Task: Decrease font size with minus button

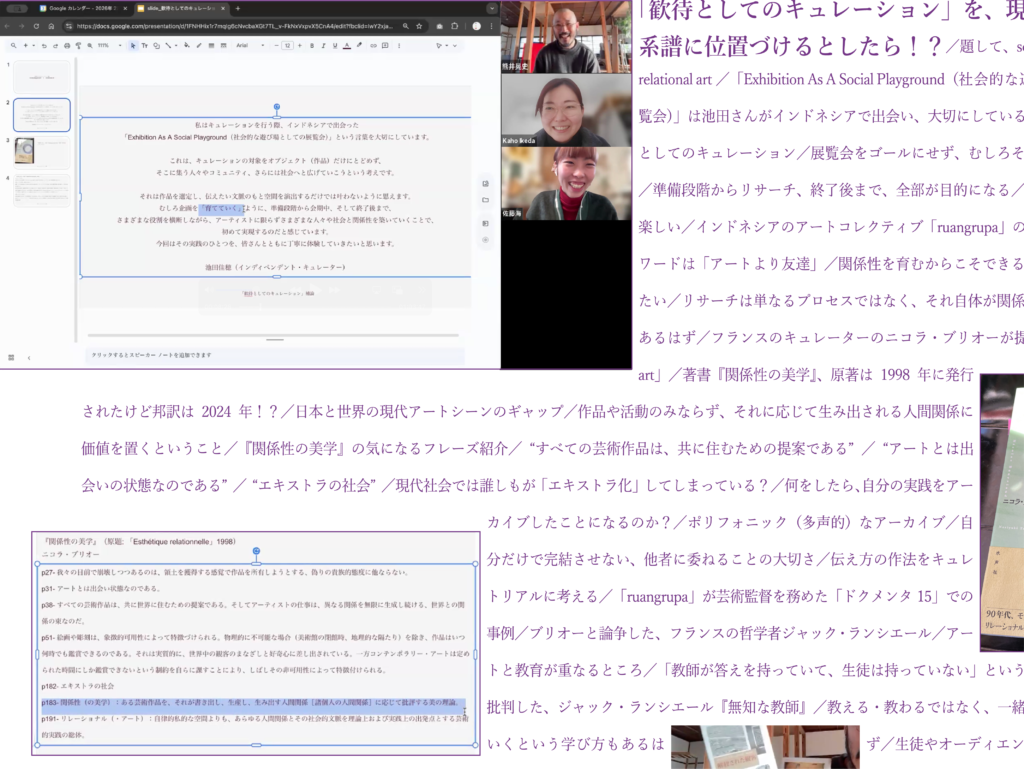Action: coord(276,45)
